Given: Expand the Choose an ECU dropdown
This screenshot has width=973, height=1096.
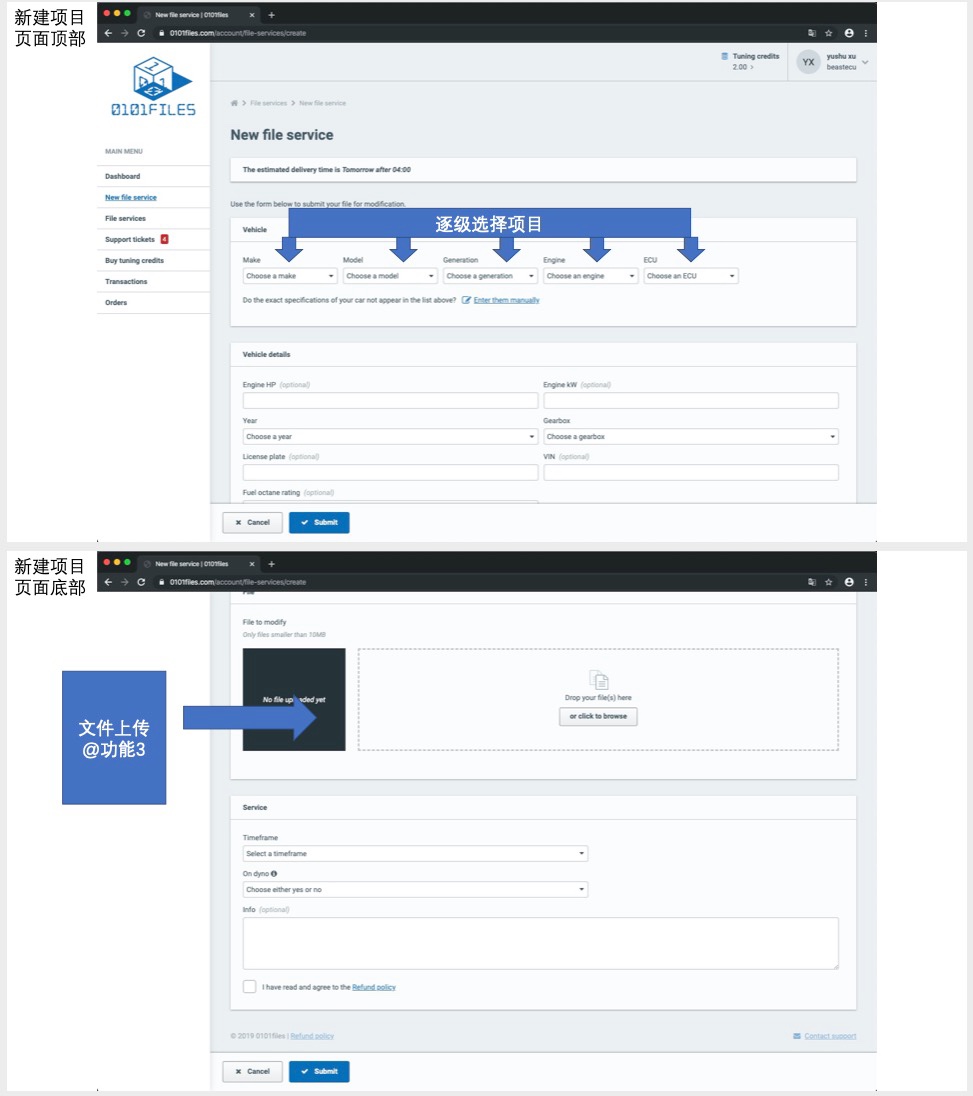Looking at the screenshot, I should point(690,276).
